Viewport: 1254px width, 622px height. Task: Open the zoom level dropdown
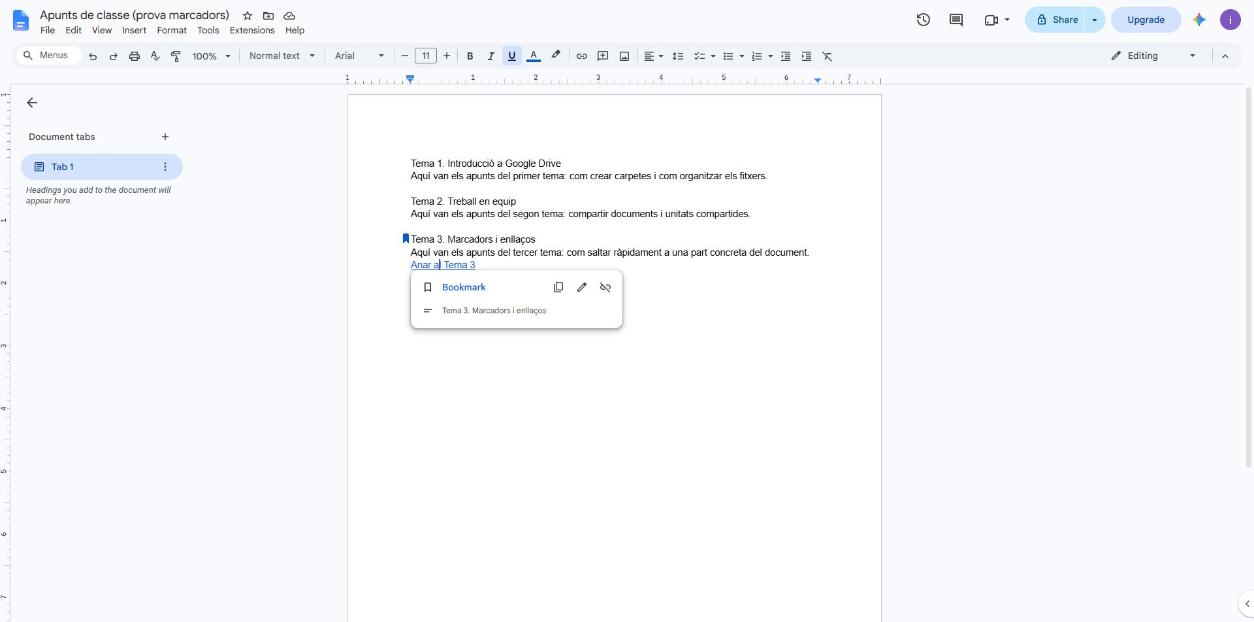click(211, 56)
